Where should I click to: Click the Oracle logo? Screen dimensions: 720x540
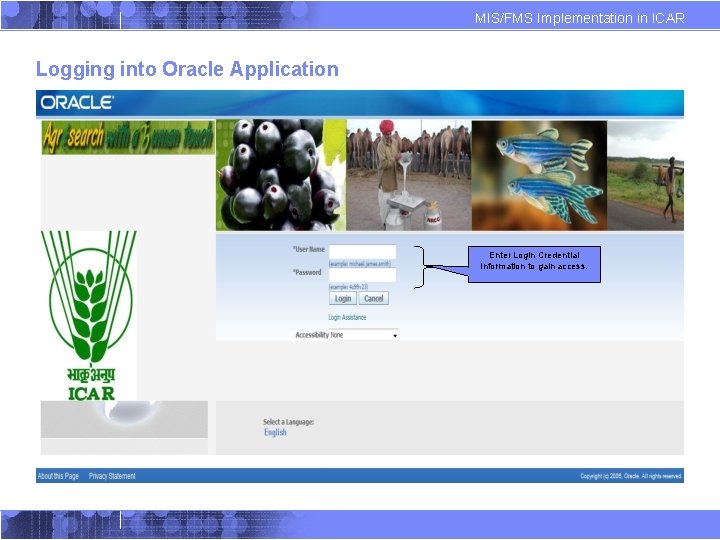click(77, 102)
